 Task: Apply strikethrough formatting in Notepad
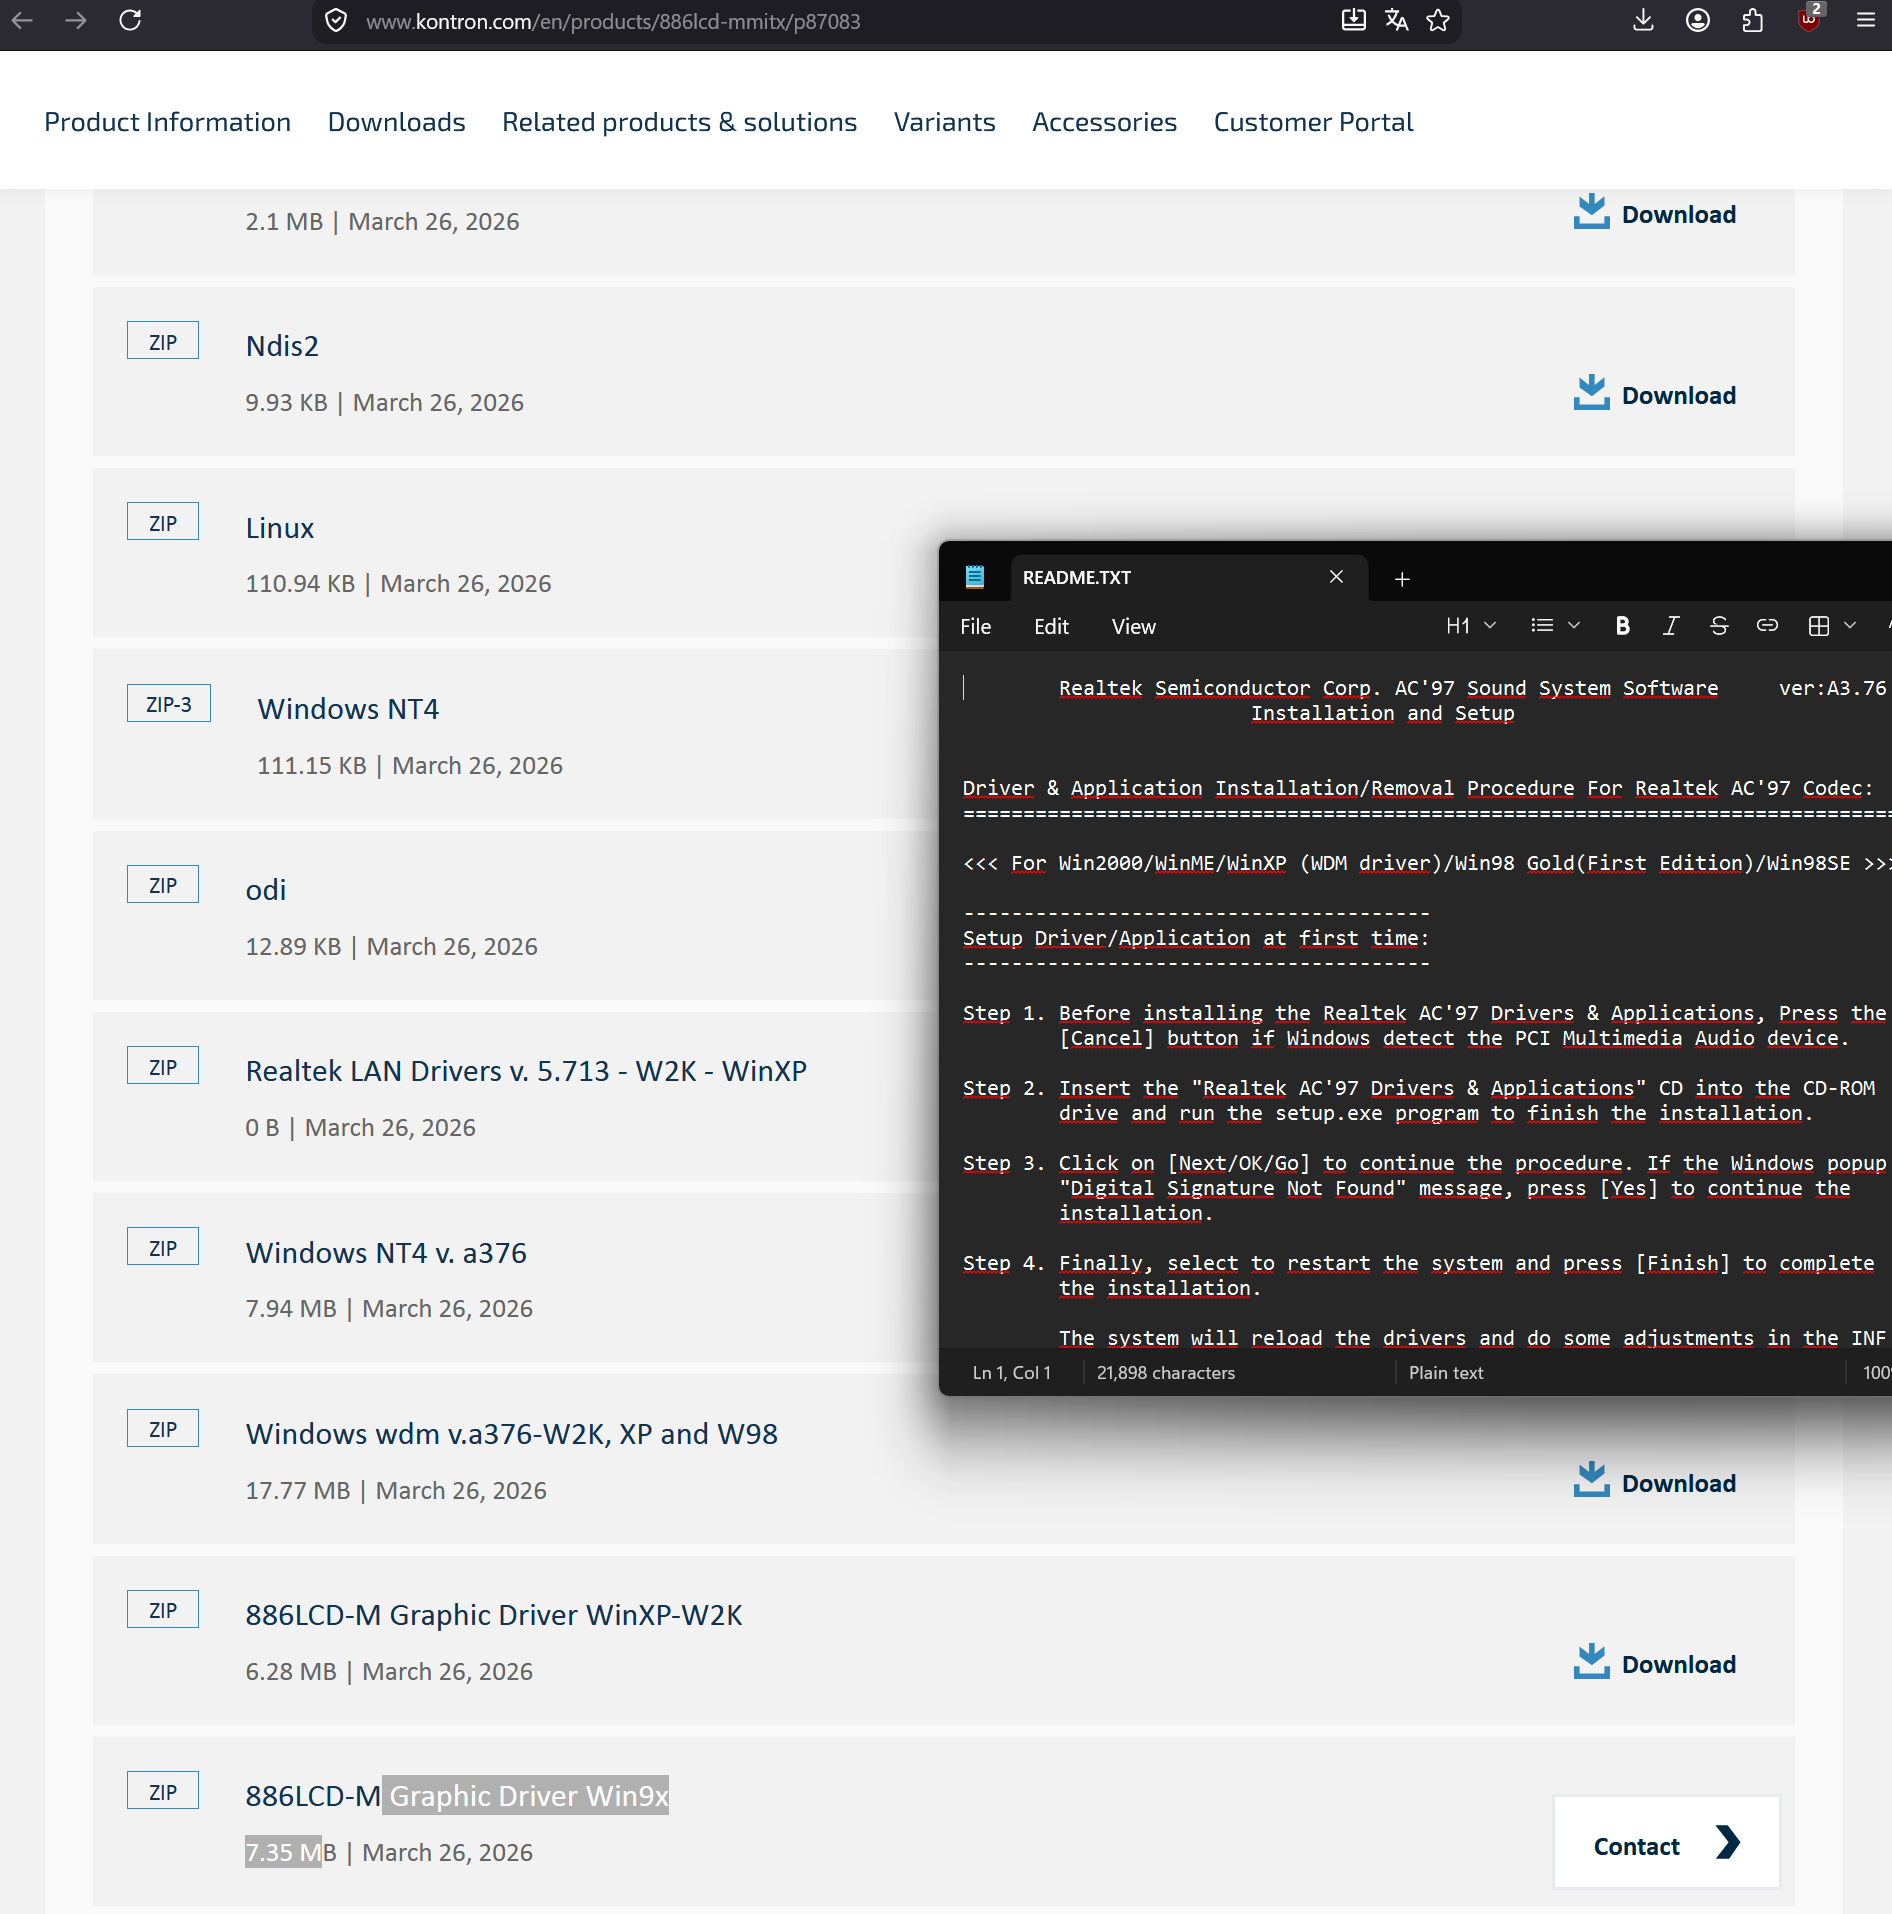1719,626
